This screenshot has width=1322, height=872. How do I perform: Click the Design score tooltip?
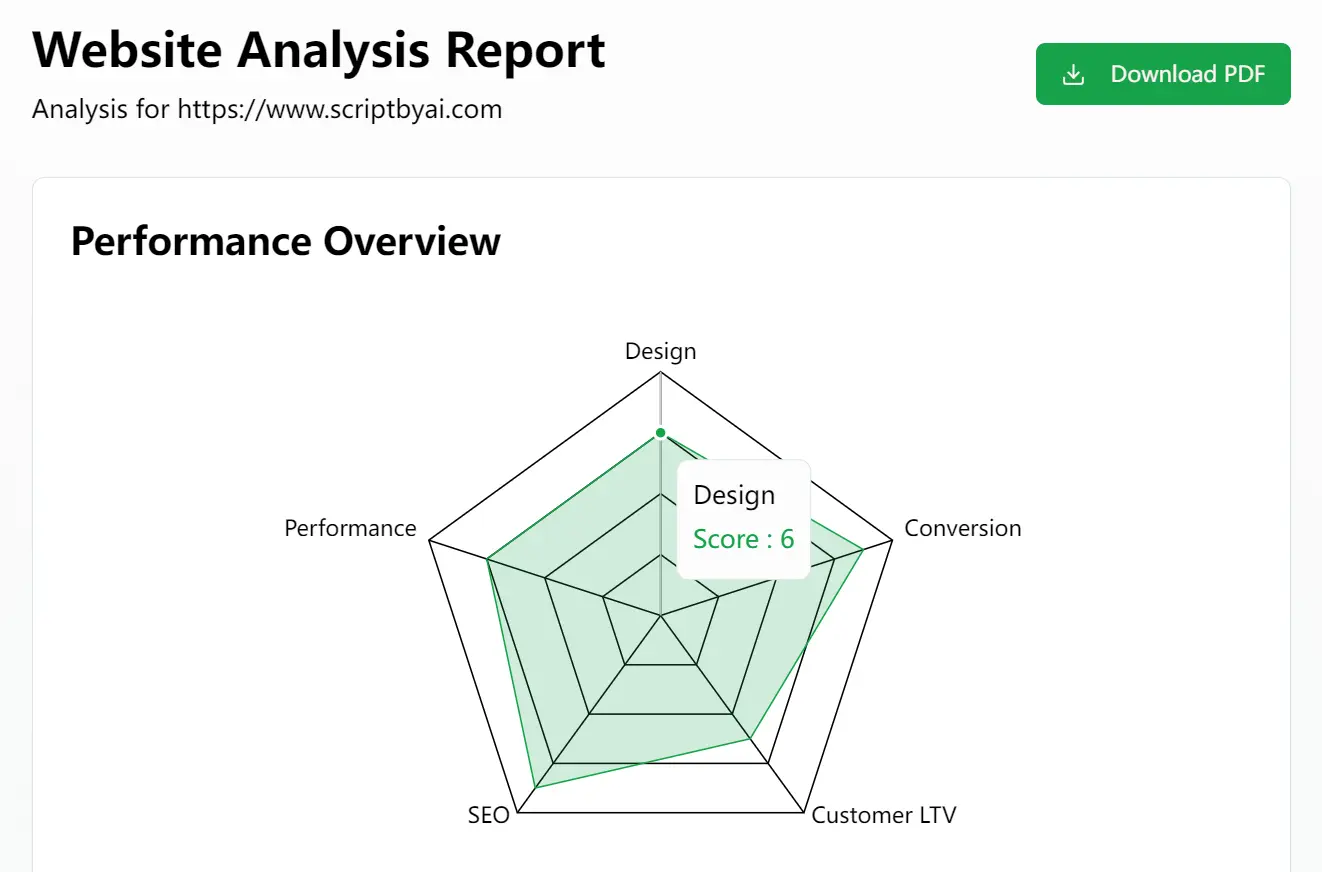point(743,518)
